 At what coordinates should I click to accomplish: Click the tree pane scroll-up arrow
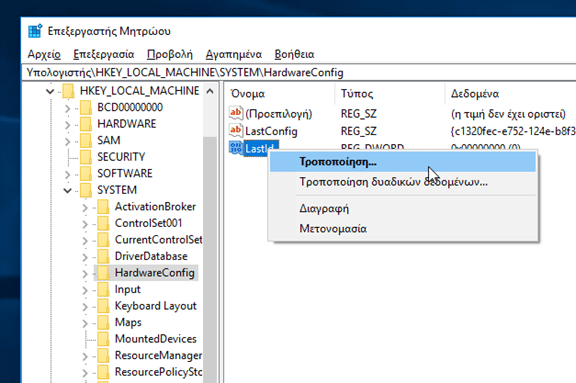[210, 91]
